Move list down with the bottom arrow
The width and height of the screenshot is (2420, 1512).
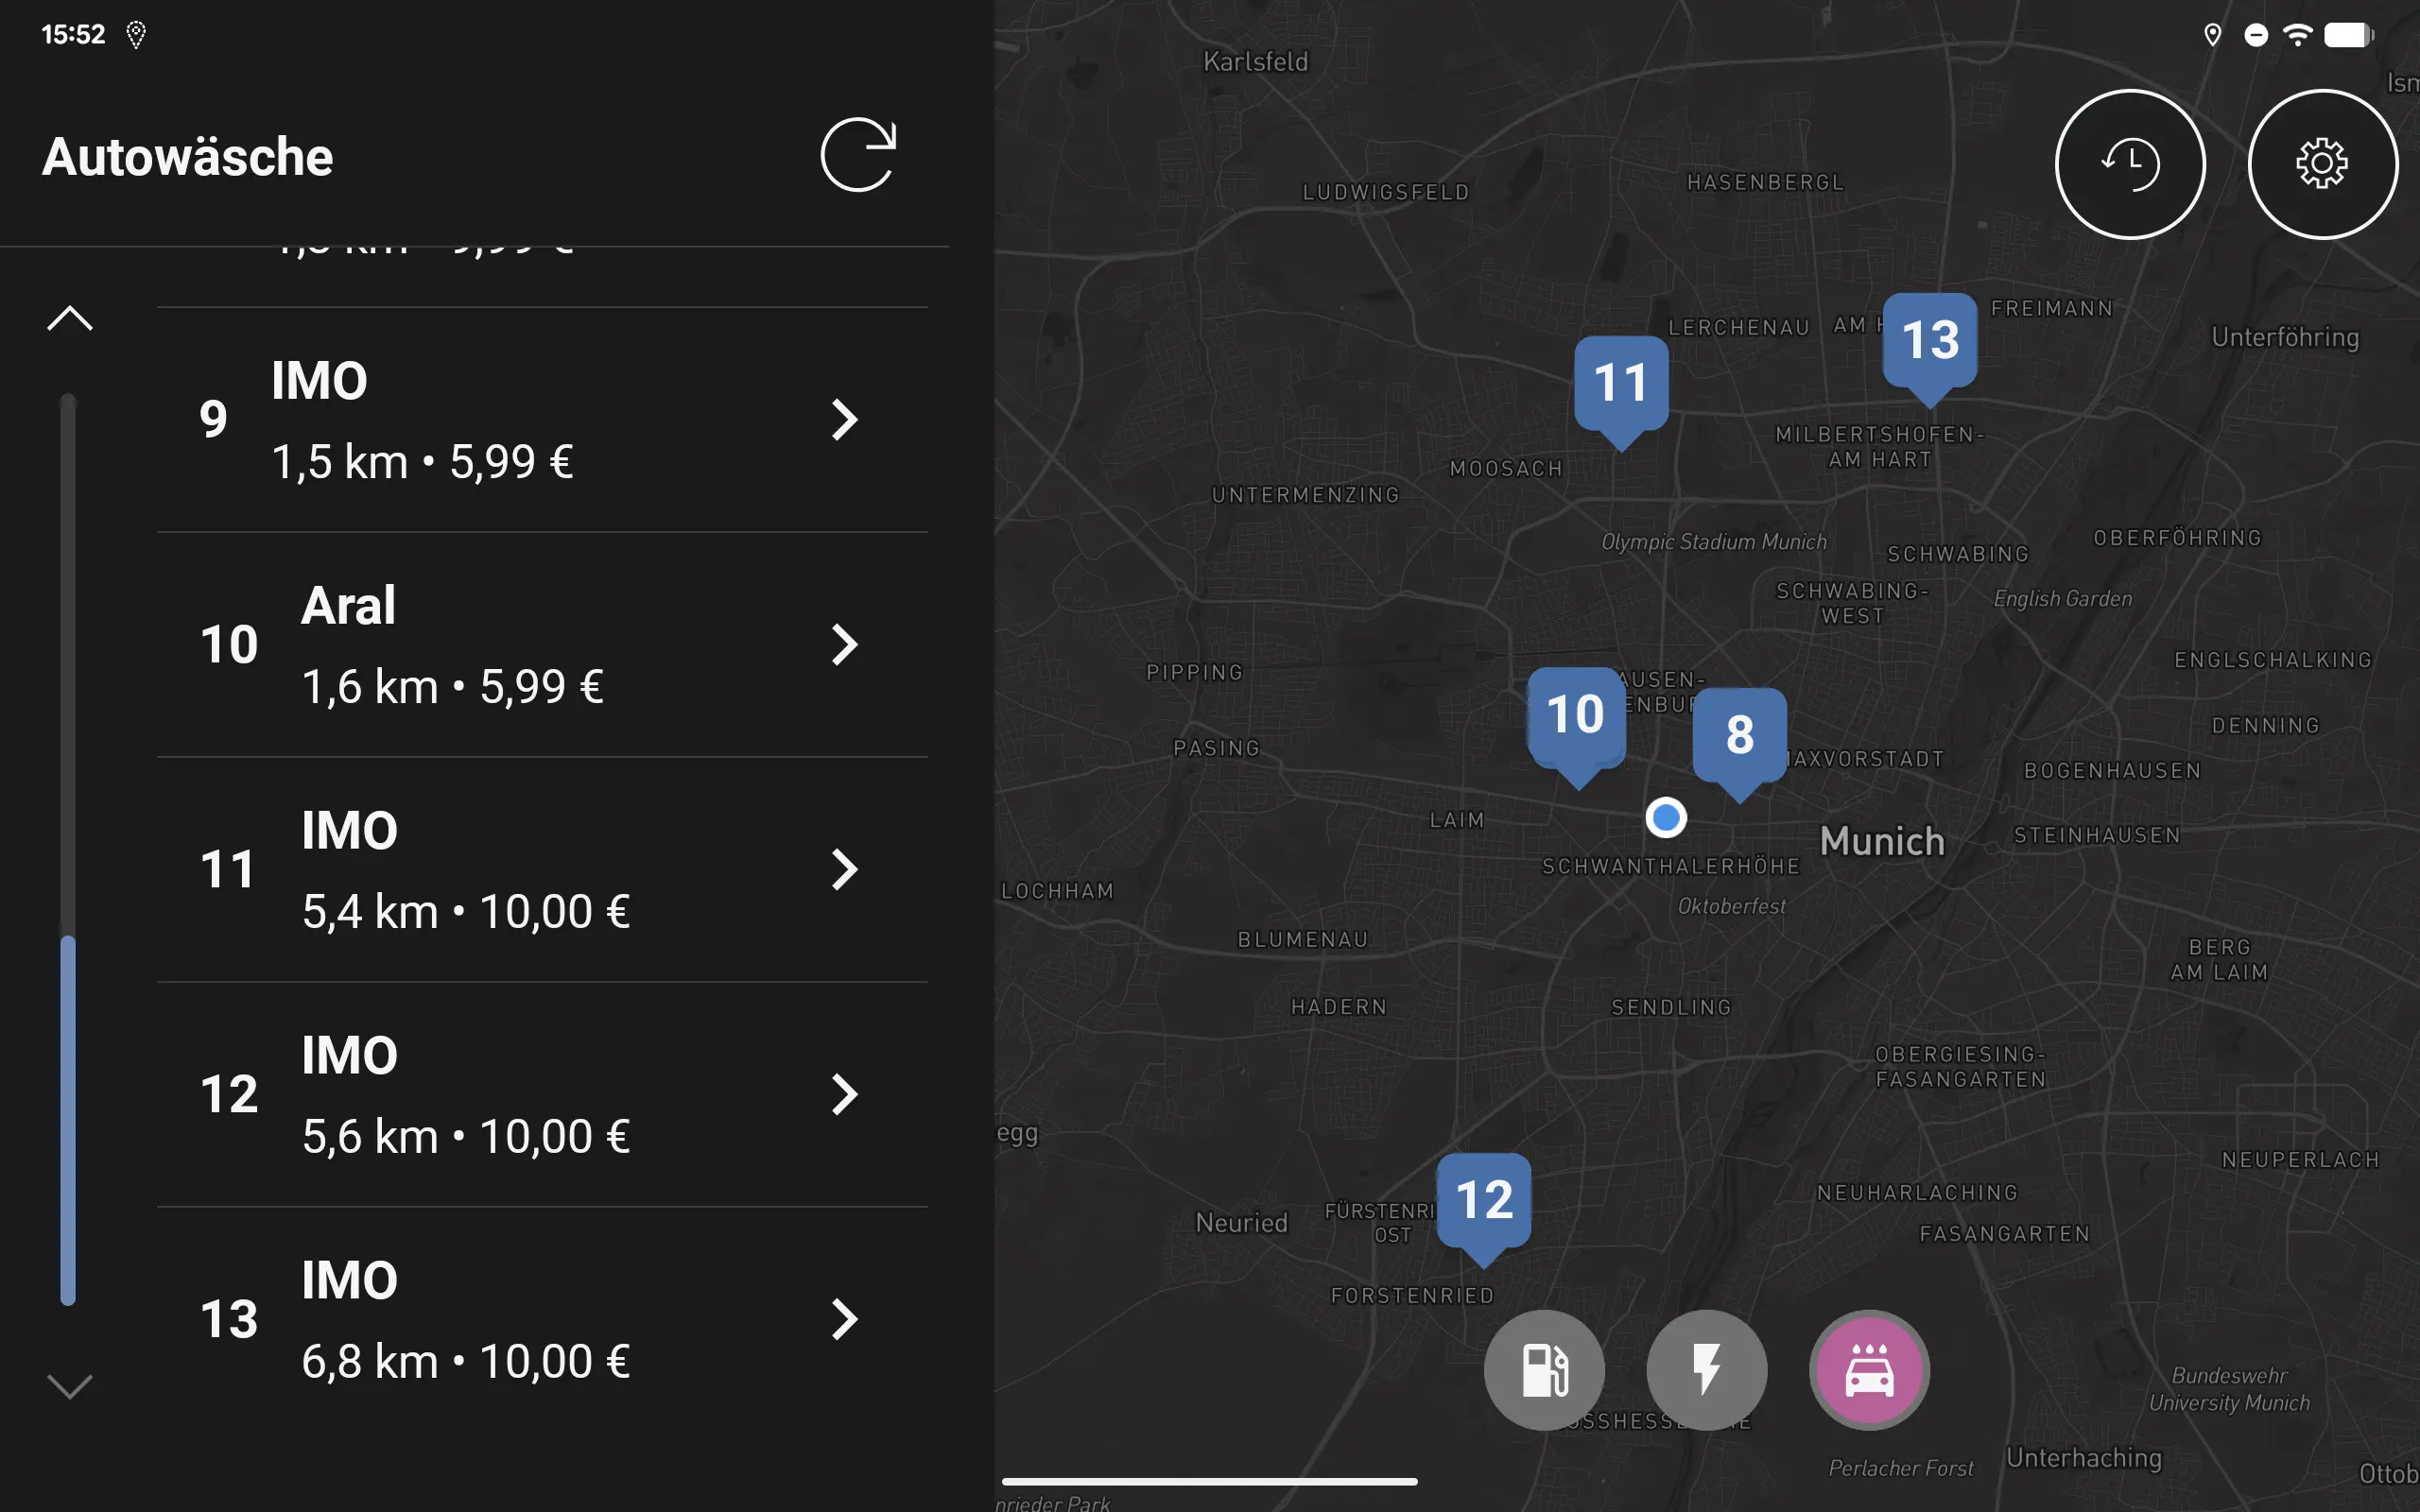click(70, 1386)
